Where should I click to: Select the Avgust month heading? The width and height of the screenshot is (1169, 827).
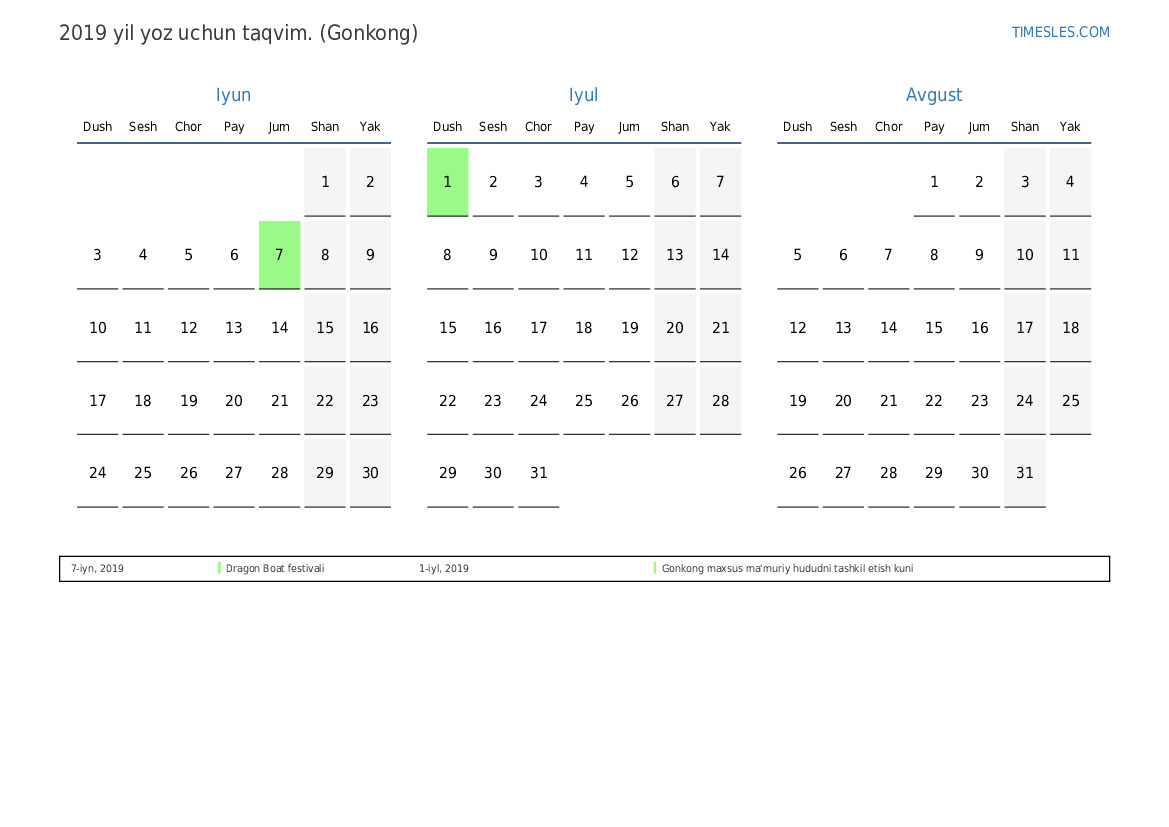click(933, 95)
